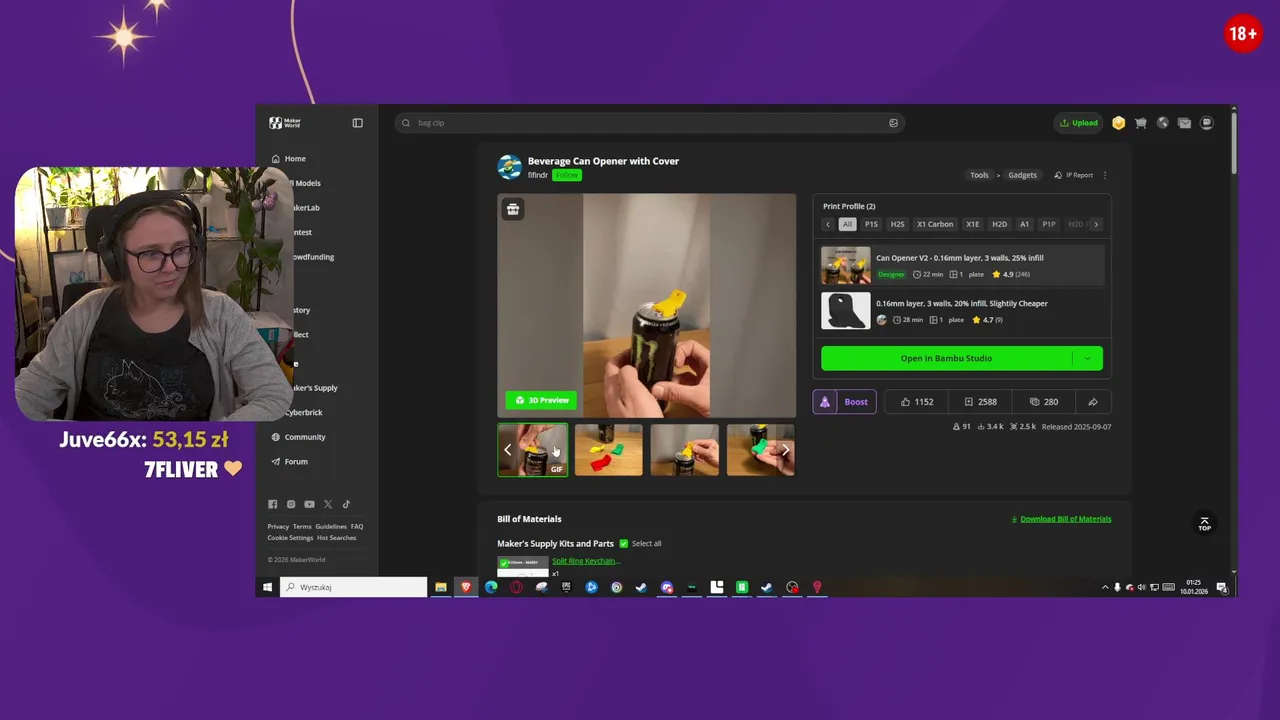Viewport: 1280px width, 720px height.
Task: Open the 280 comments
Action: (1044, 402)
